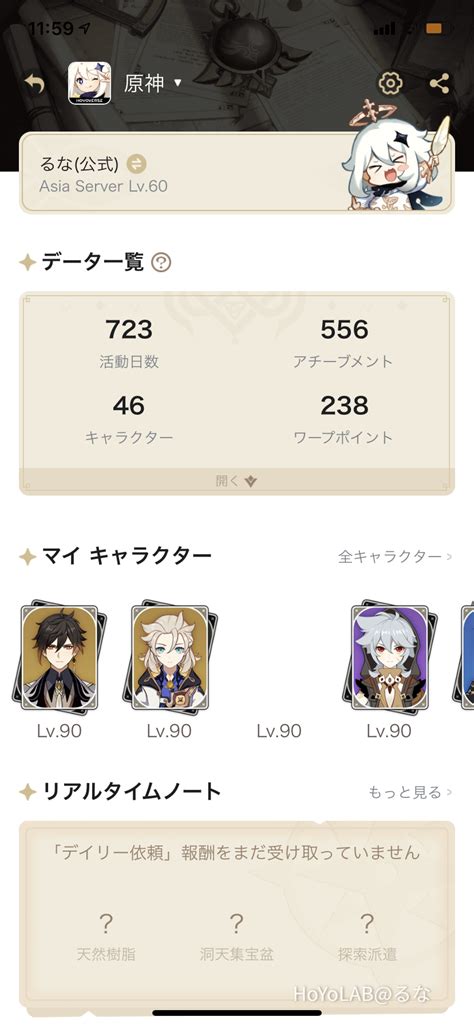Tap the share icon
Image resolution: width=474 pixels, height=1025 pixels.
tap(439, 83)
